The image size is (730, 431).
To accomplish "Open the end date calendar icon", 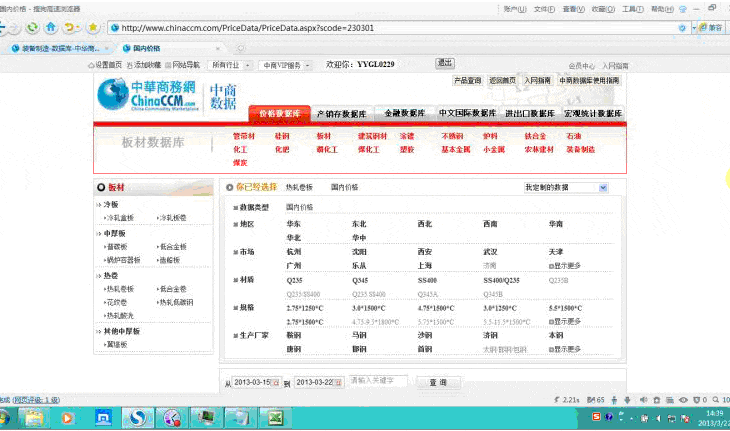I will pyautogui.click(x=339, y=383).
